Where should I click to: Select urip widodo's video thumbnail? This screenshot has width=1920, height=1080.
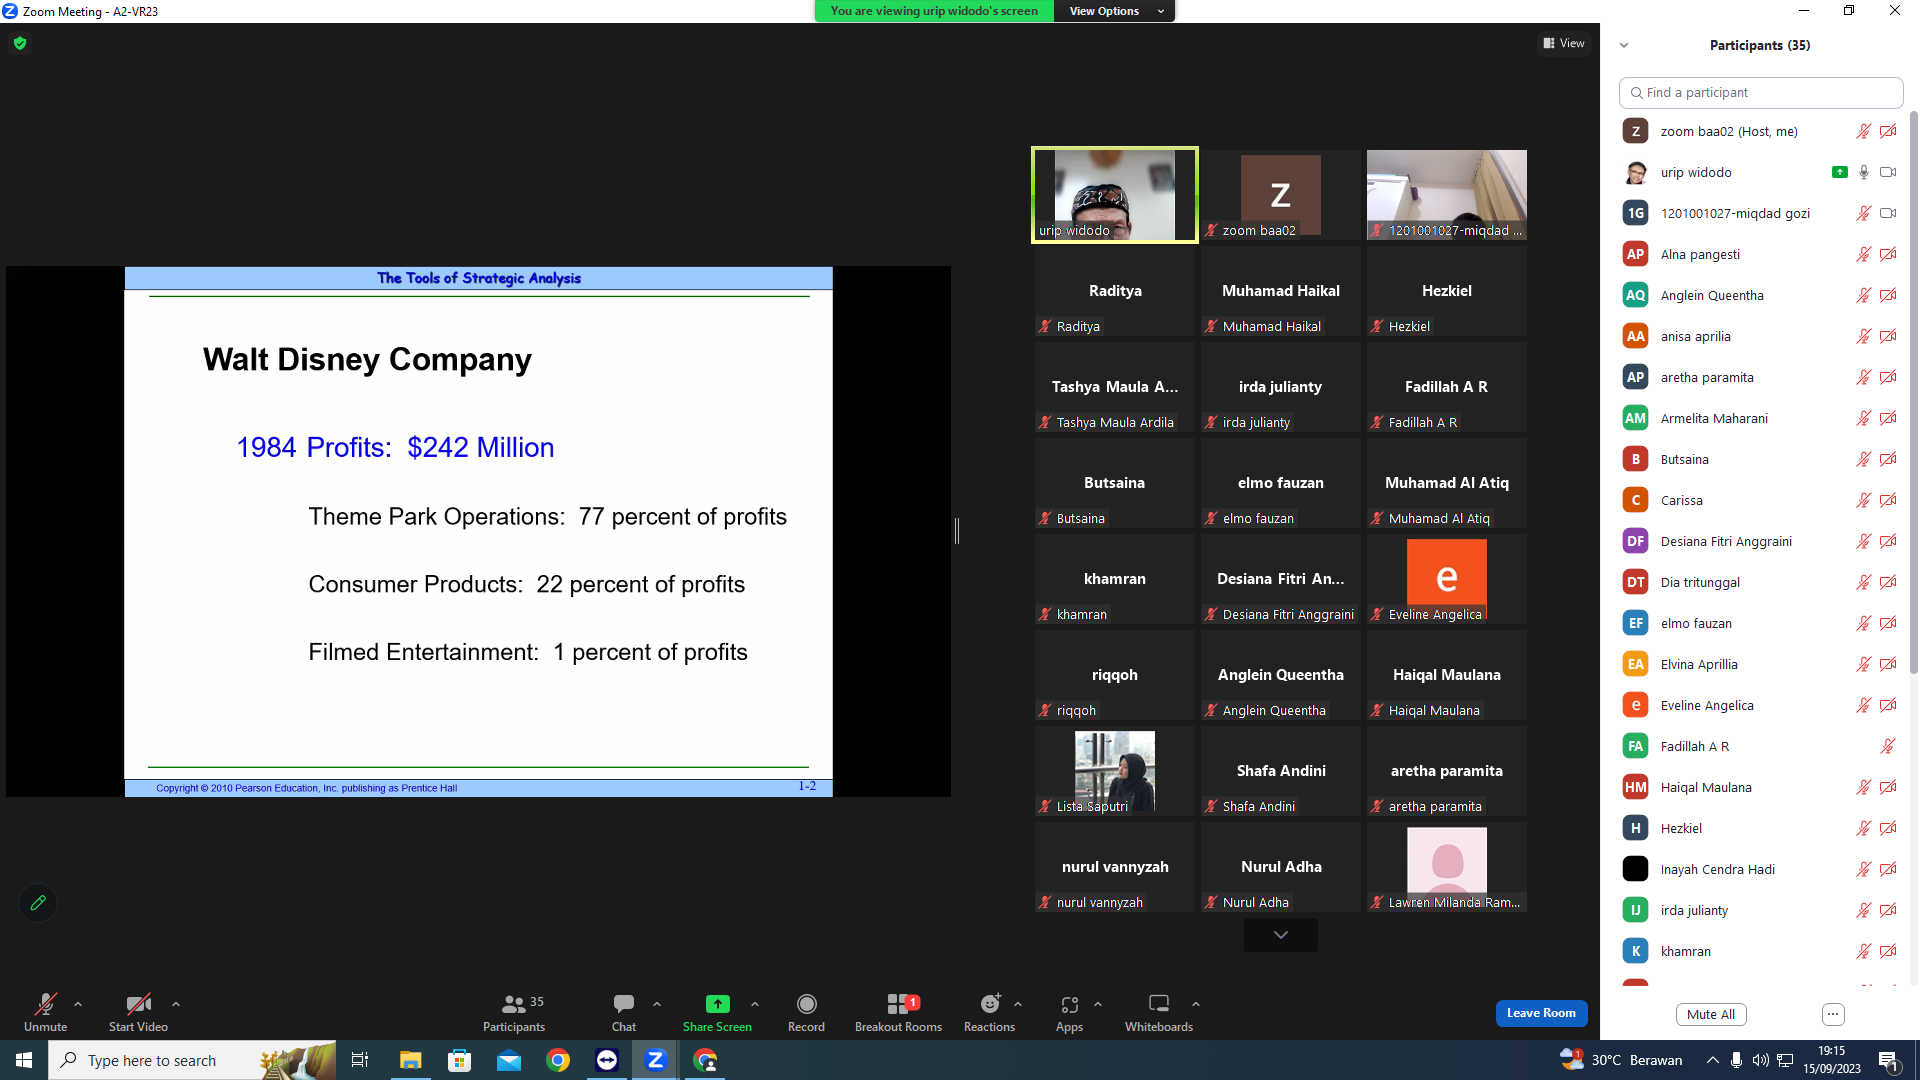[x=1115, y=195]
